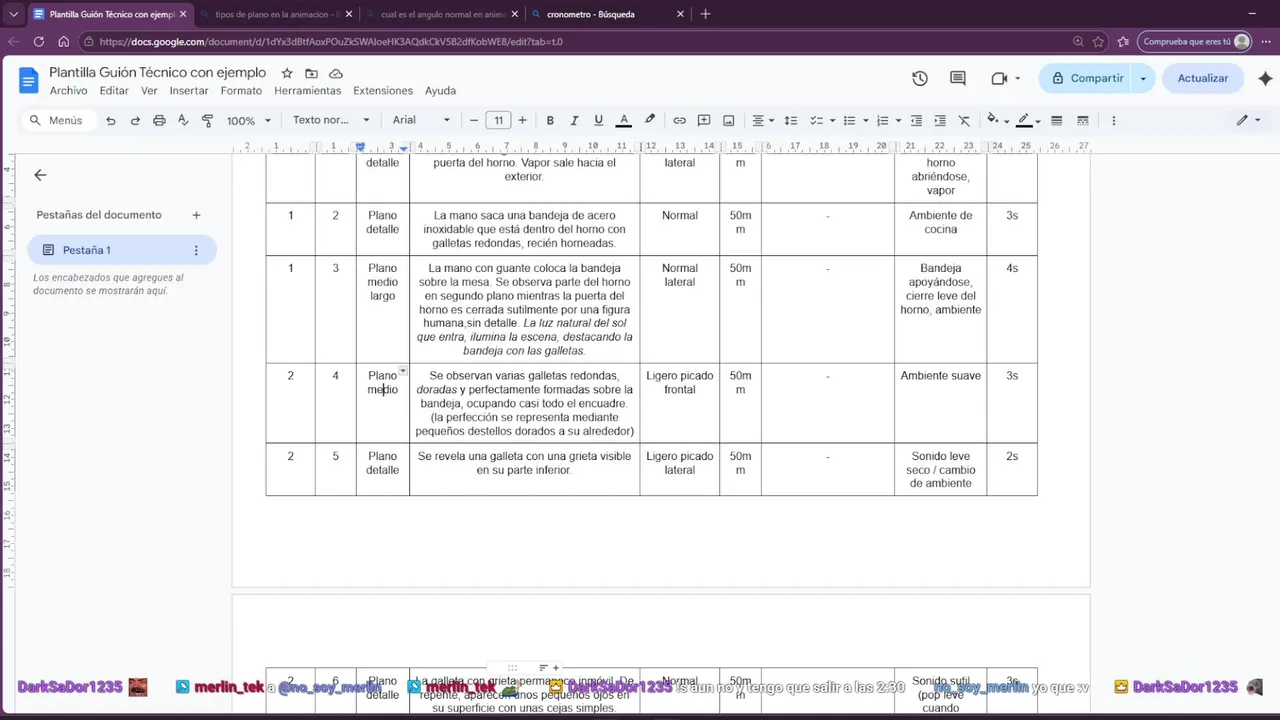Open the version history clock icon
The height and width of the screenshot is (720, 1280).
coord(920,78)
